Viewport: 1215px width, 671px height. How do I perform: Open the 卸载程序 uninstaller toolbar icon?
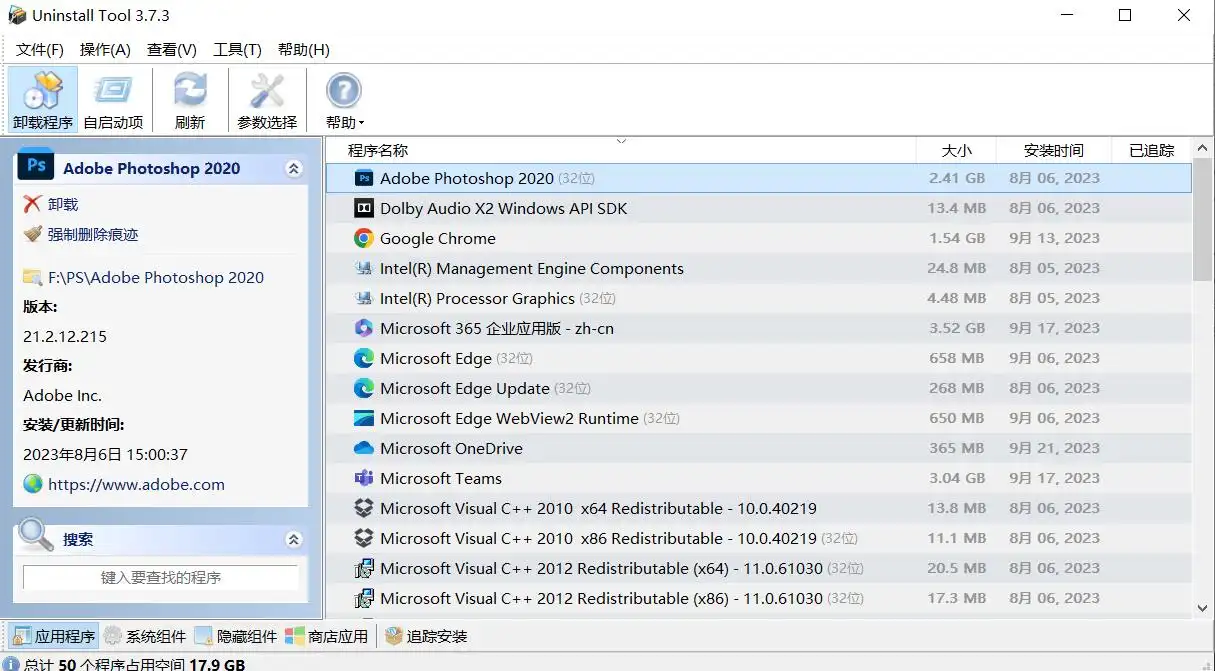pos(43,101)
